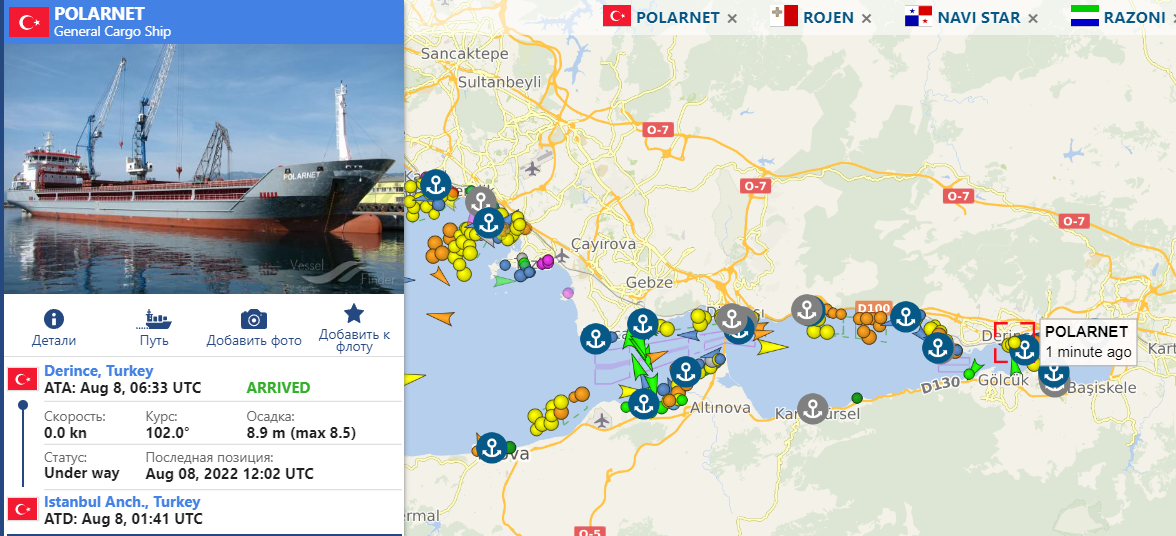Viewport: 1176px width, 536px height.
Task: Open the POLARNET ship photo
Action: [204, 169]
